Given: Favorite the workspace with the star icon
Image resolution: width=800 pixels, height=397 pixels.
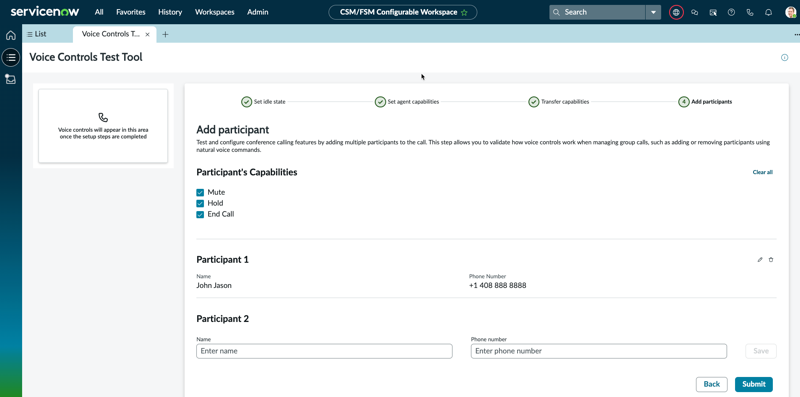Looking at the screenshot, I should [464, 12].
